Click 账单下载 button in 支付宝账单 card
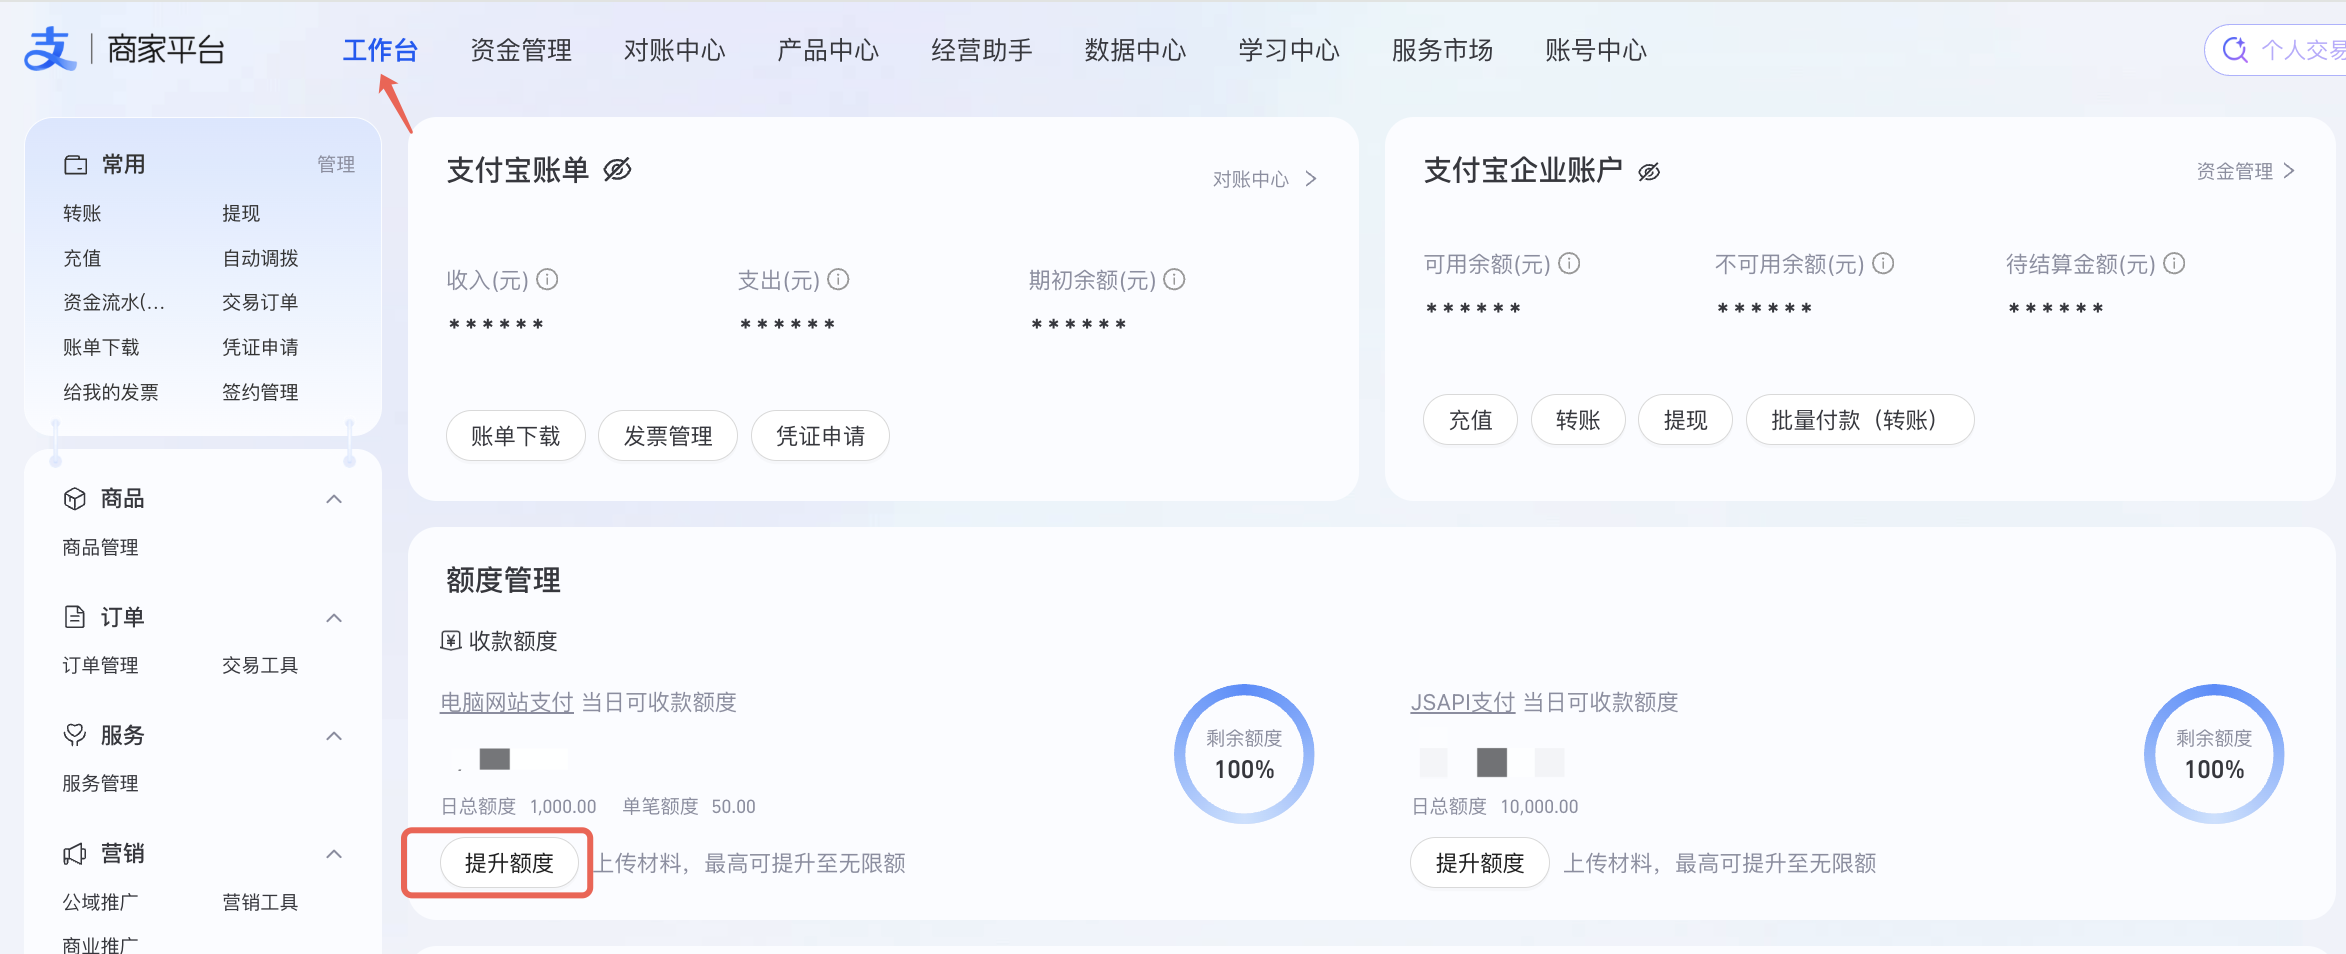 pyautogui.click(x=516, y=436)
